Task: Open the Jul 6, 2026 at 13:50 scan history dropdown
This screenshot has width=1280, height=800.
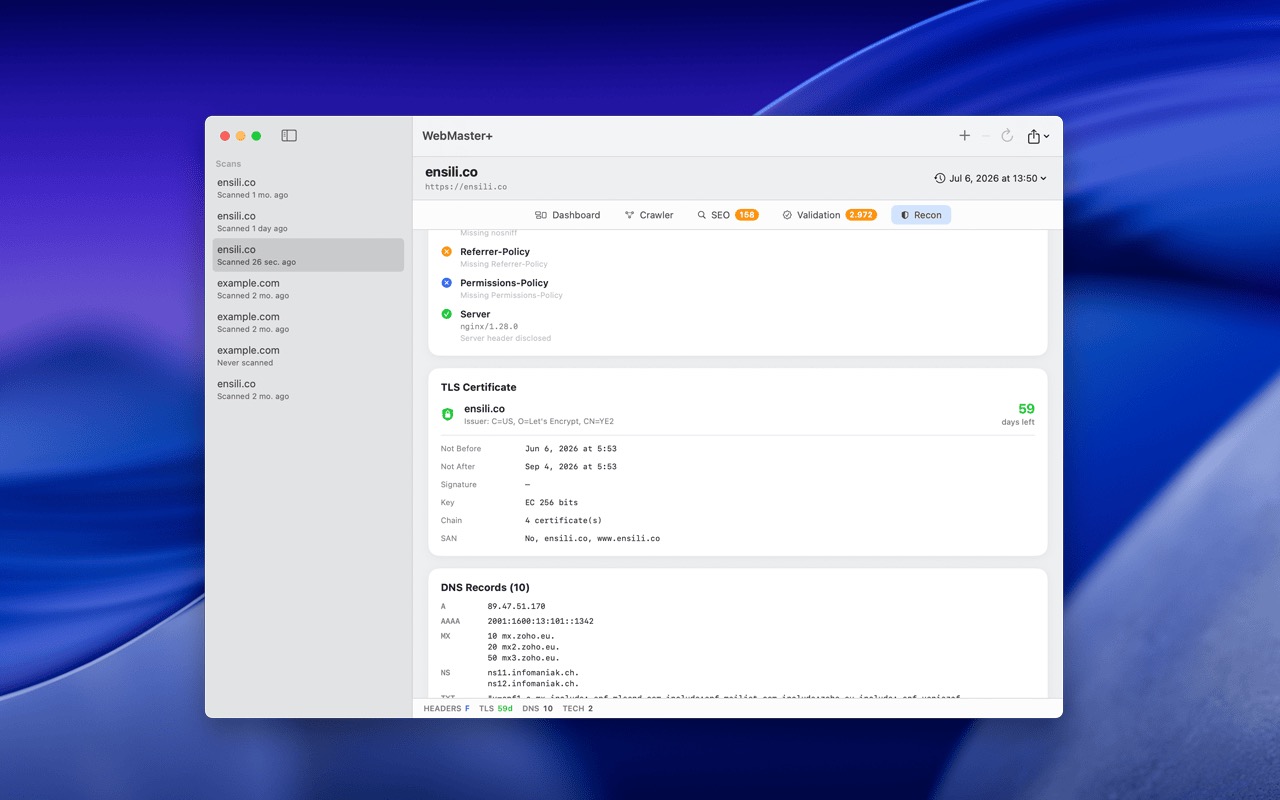Action: pyautogui.click(x=990, y=178)
